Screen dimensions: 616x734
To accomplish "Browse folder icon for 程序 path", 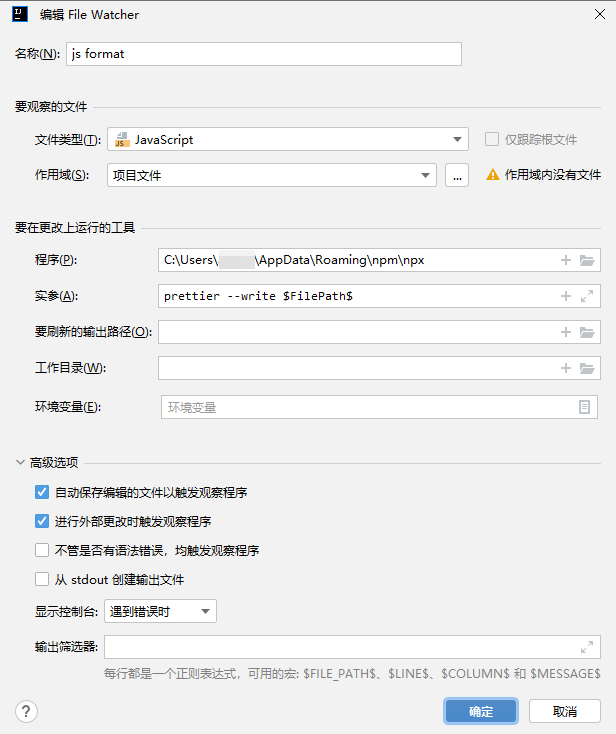I will click(x=587, y=260).
